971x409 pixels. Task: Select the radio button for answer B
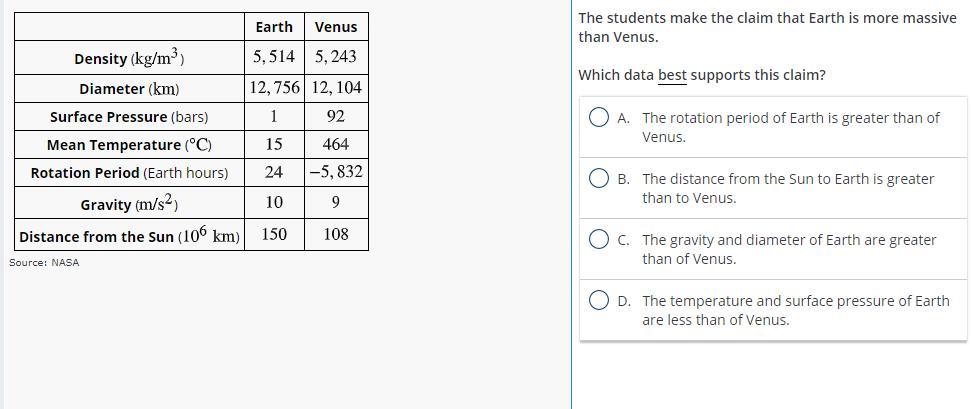click(599, 179)
